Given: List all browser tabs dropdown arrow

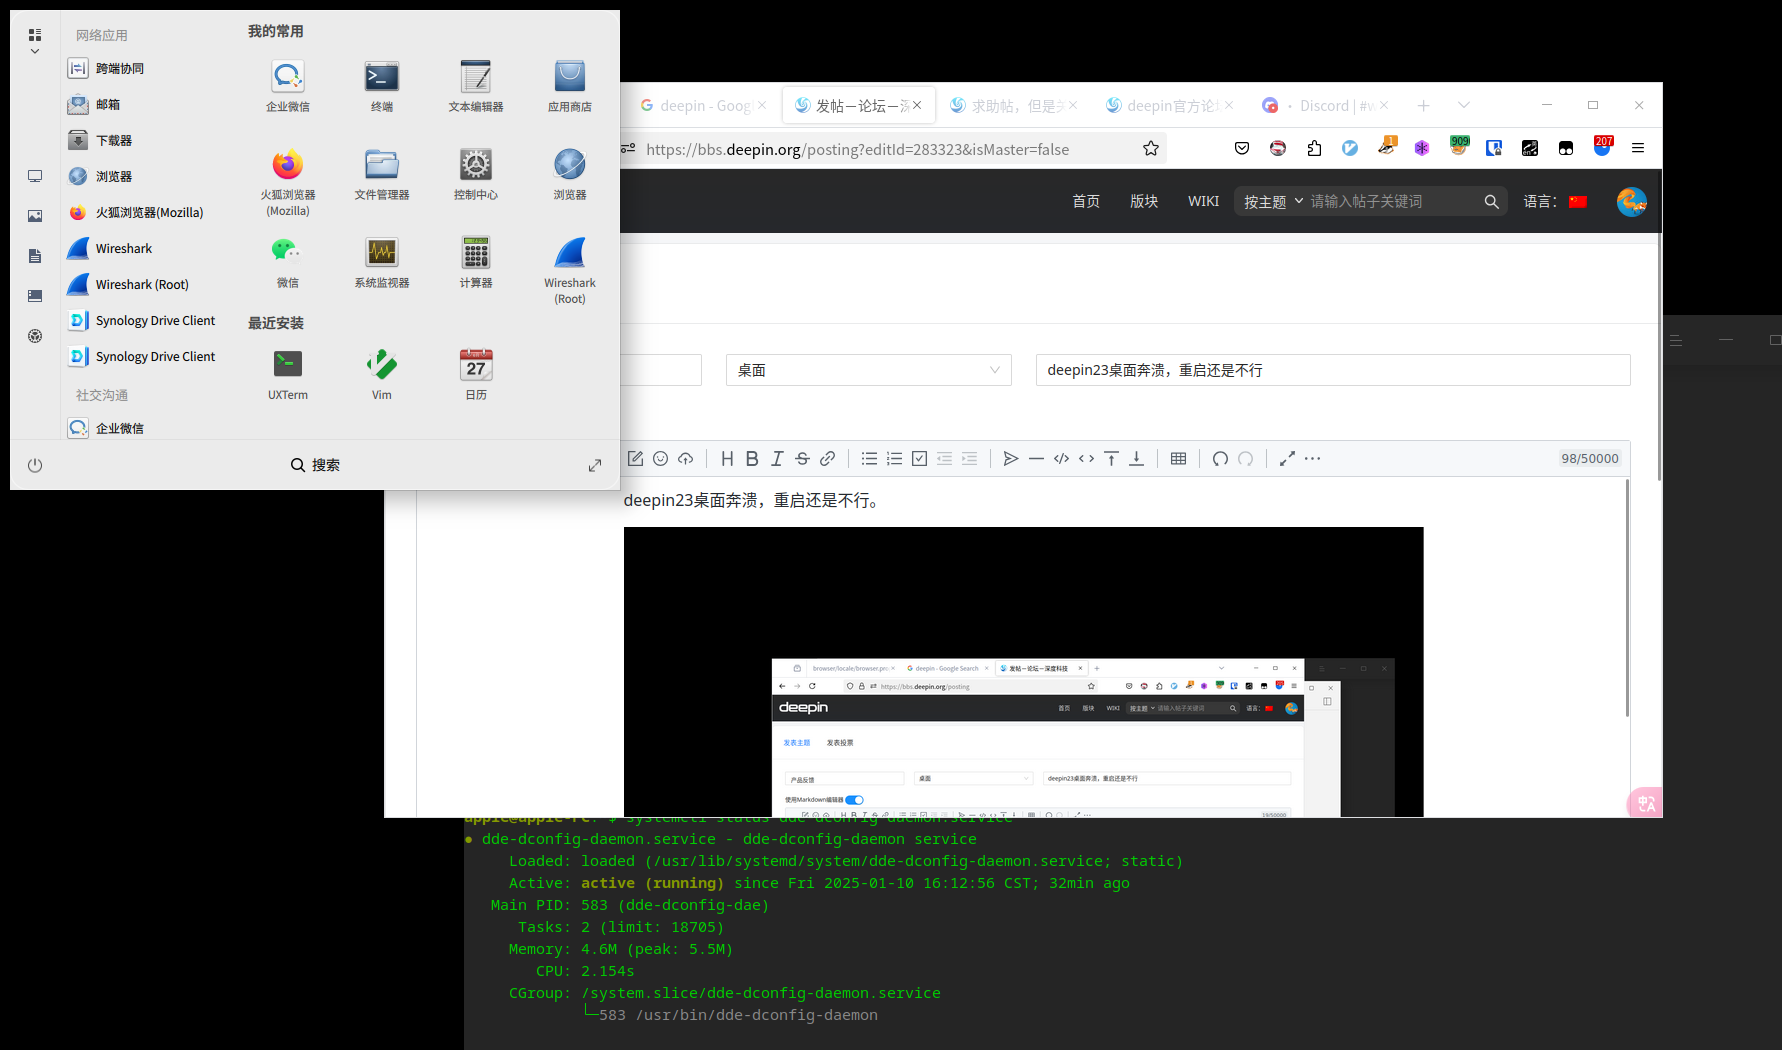Looking at the screenshot, I should [x=1464, y=105].
